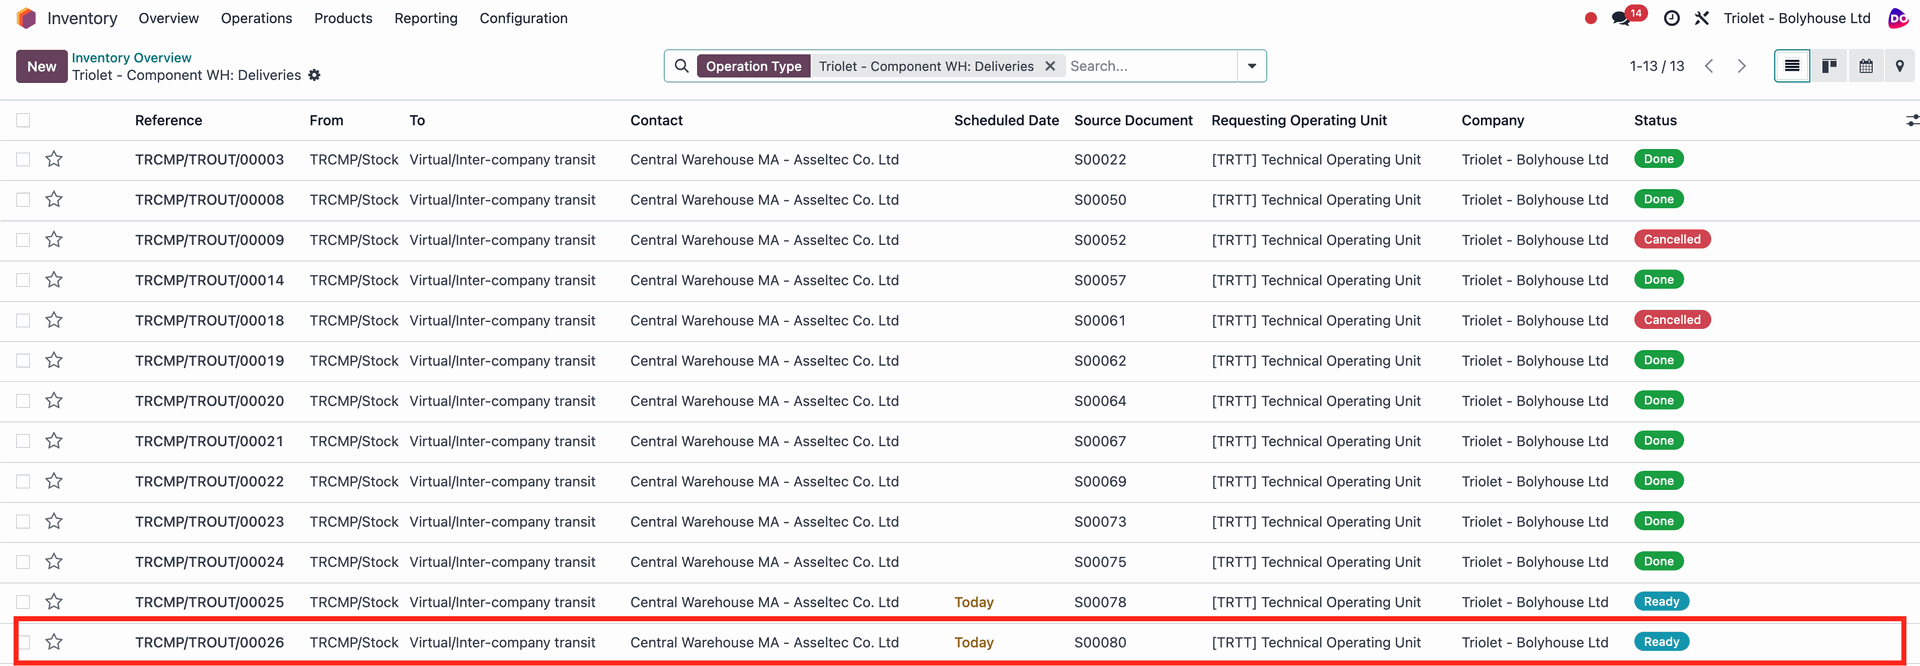1920x666 pixels.
Task: Open the Inventory app home icon
Action: pos(26,18)
